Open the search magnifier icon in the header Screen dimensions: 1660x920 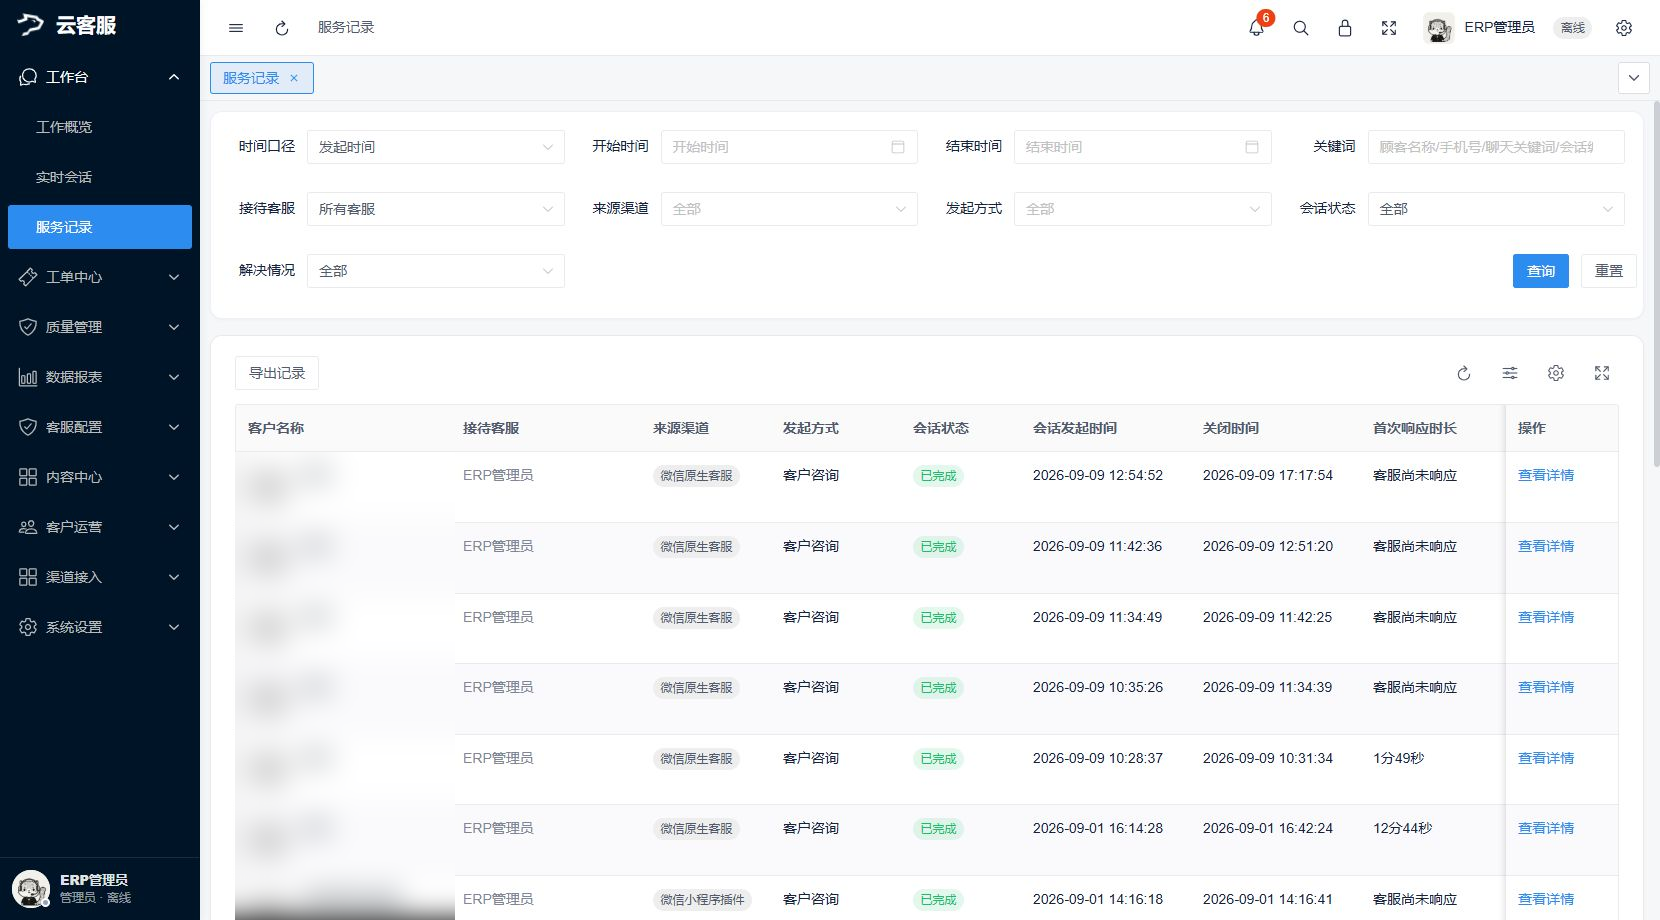[1301, 28]
